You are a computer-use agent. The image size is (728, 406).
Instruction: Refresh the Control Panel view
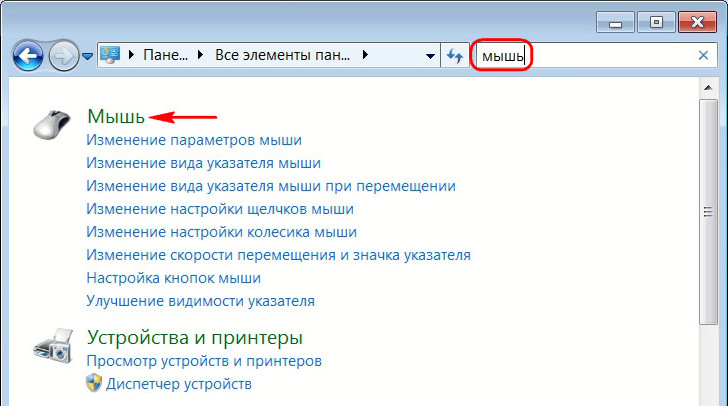point(455,56)
